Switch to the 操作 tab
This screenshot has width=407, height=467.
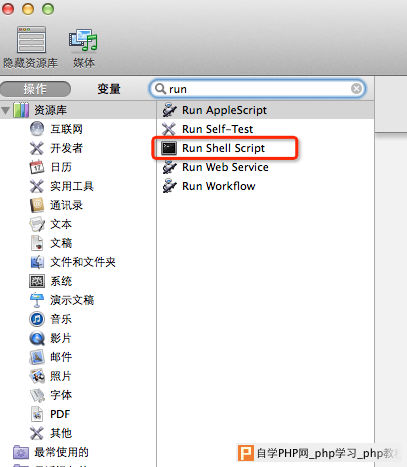[x=35, y=89]
